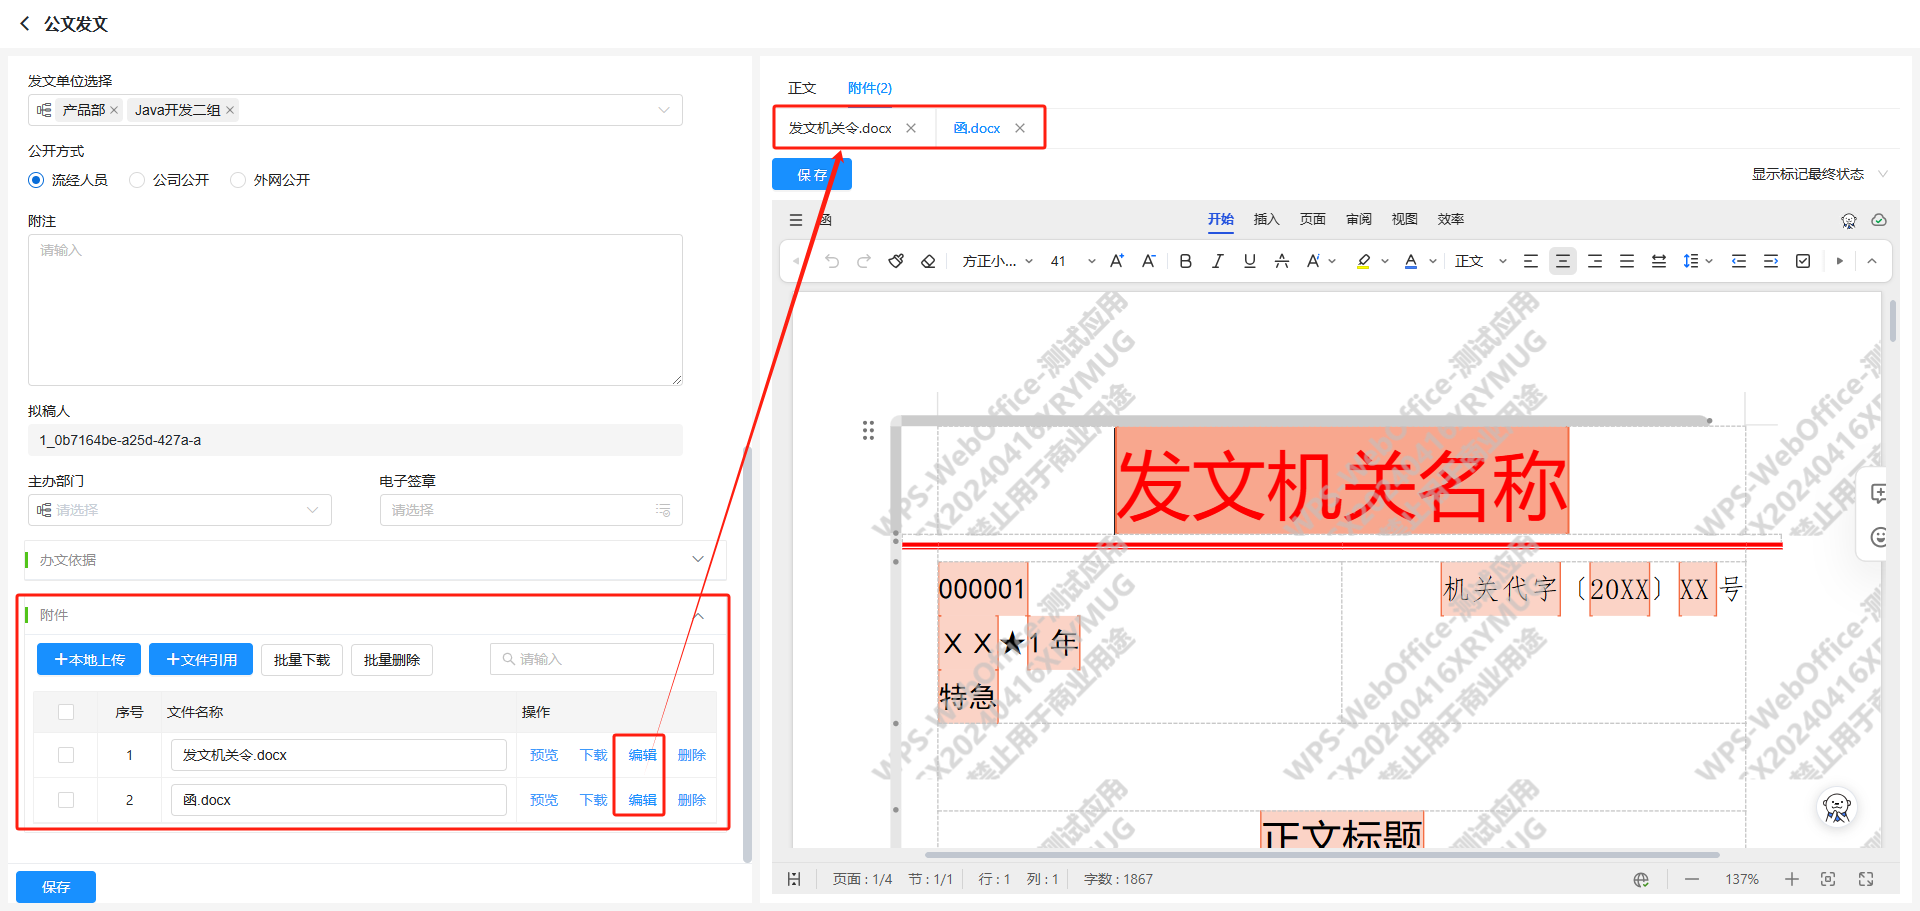
Task: Check the box for 发文机关令.docx row
Action: (66, 755)
